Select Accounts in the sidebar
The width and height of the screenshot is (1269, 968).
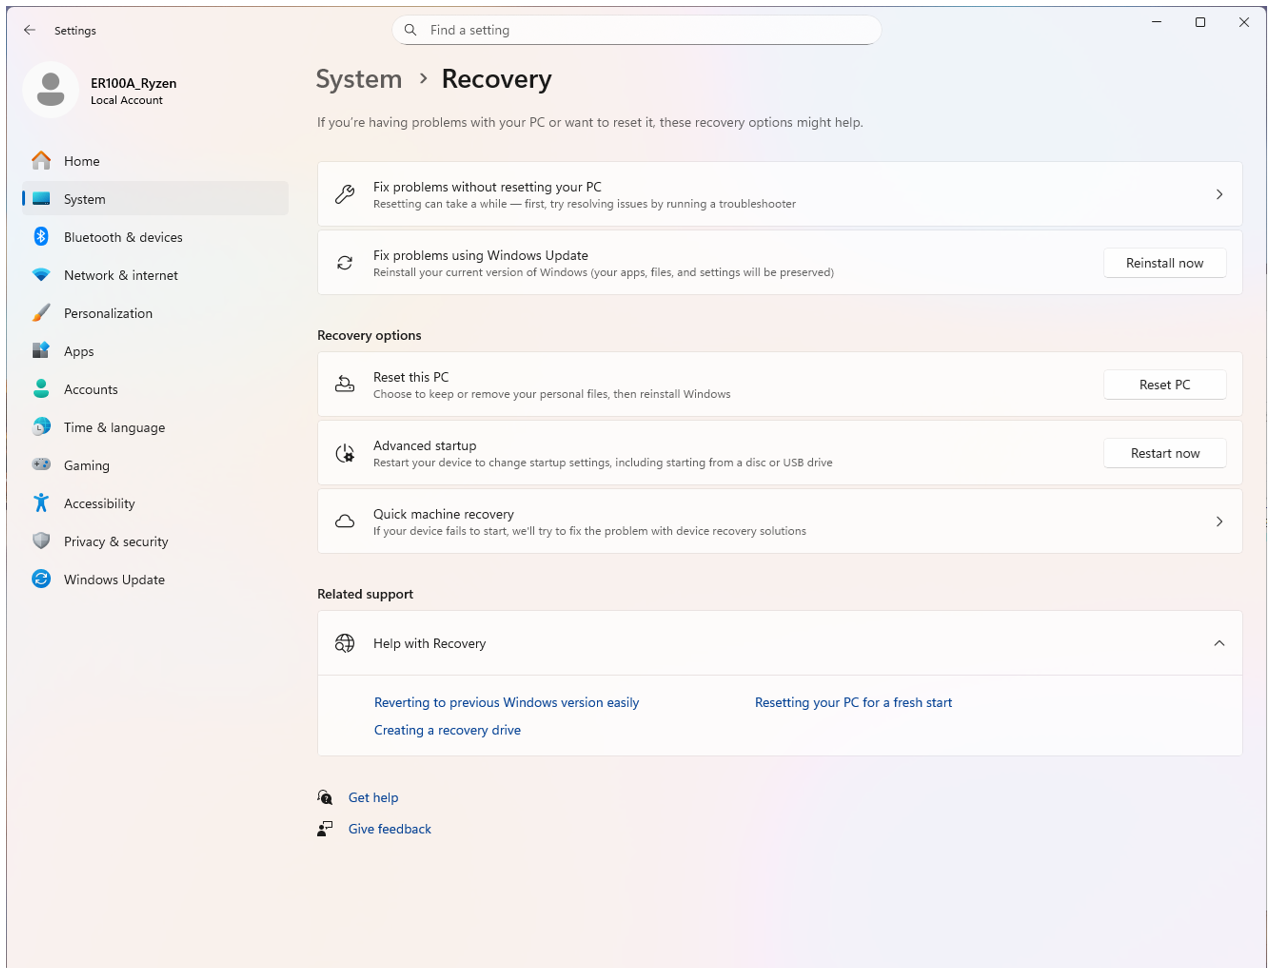[x=91, y=389]
